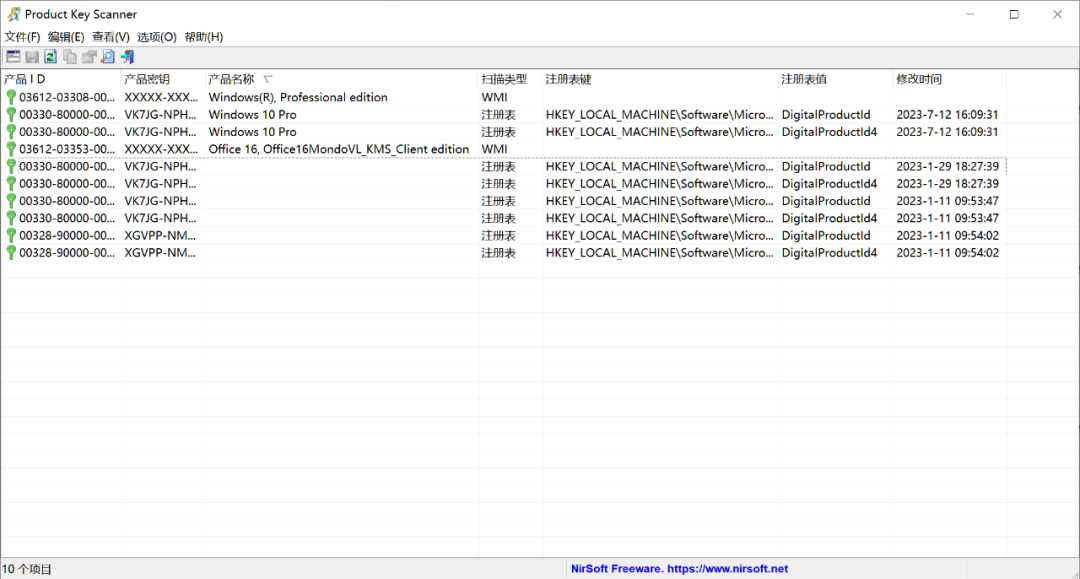The width and height of the screenshot is (1080, 579).
Task: Open the 帮助(H) menu
Action: pos(203,37)
